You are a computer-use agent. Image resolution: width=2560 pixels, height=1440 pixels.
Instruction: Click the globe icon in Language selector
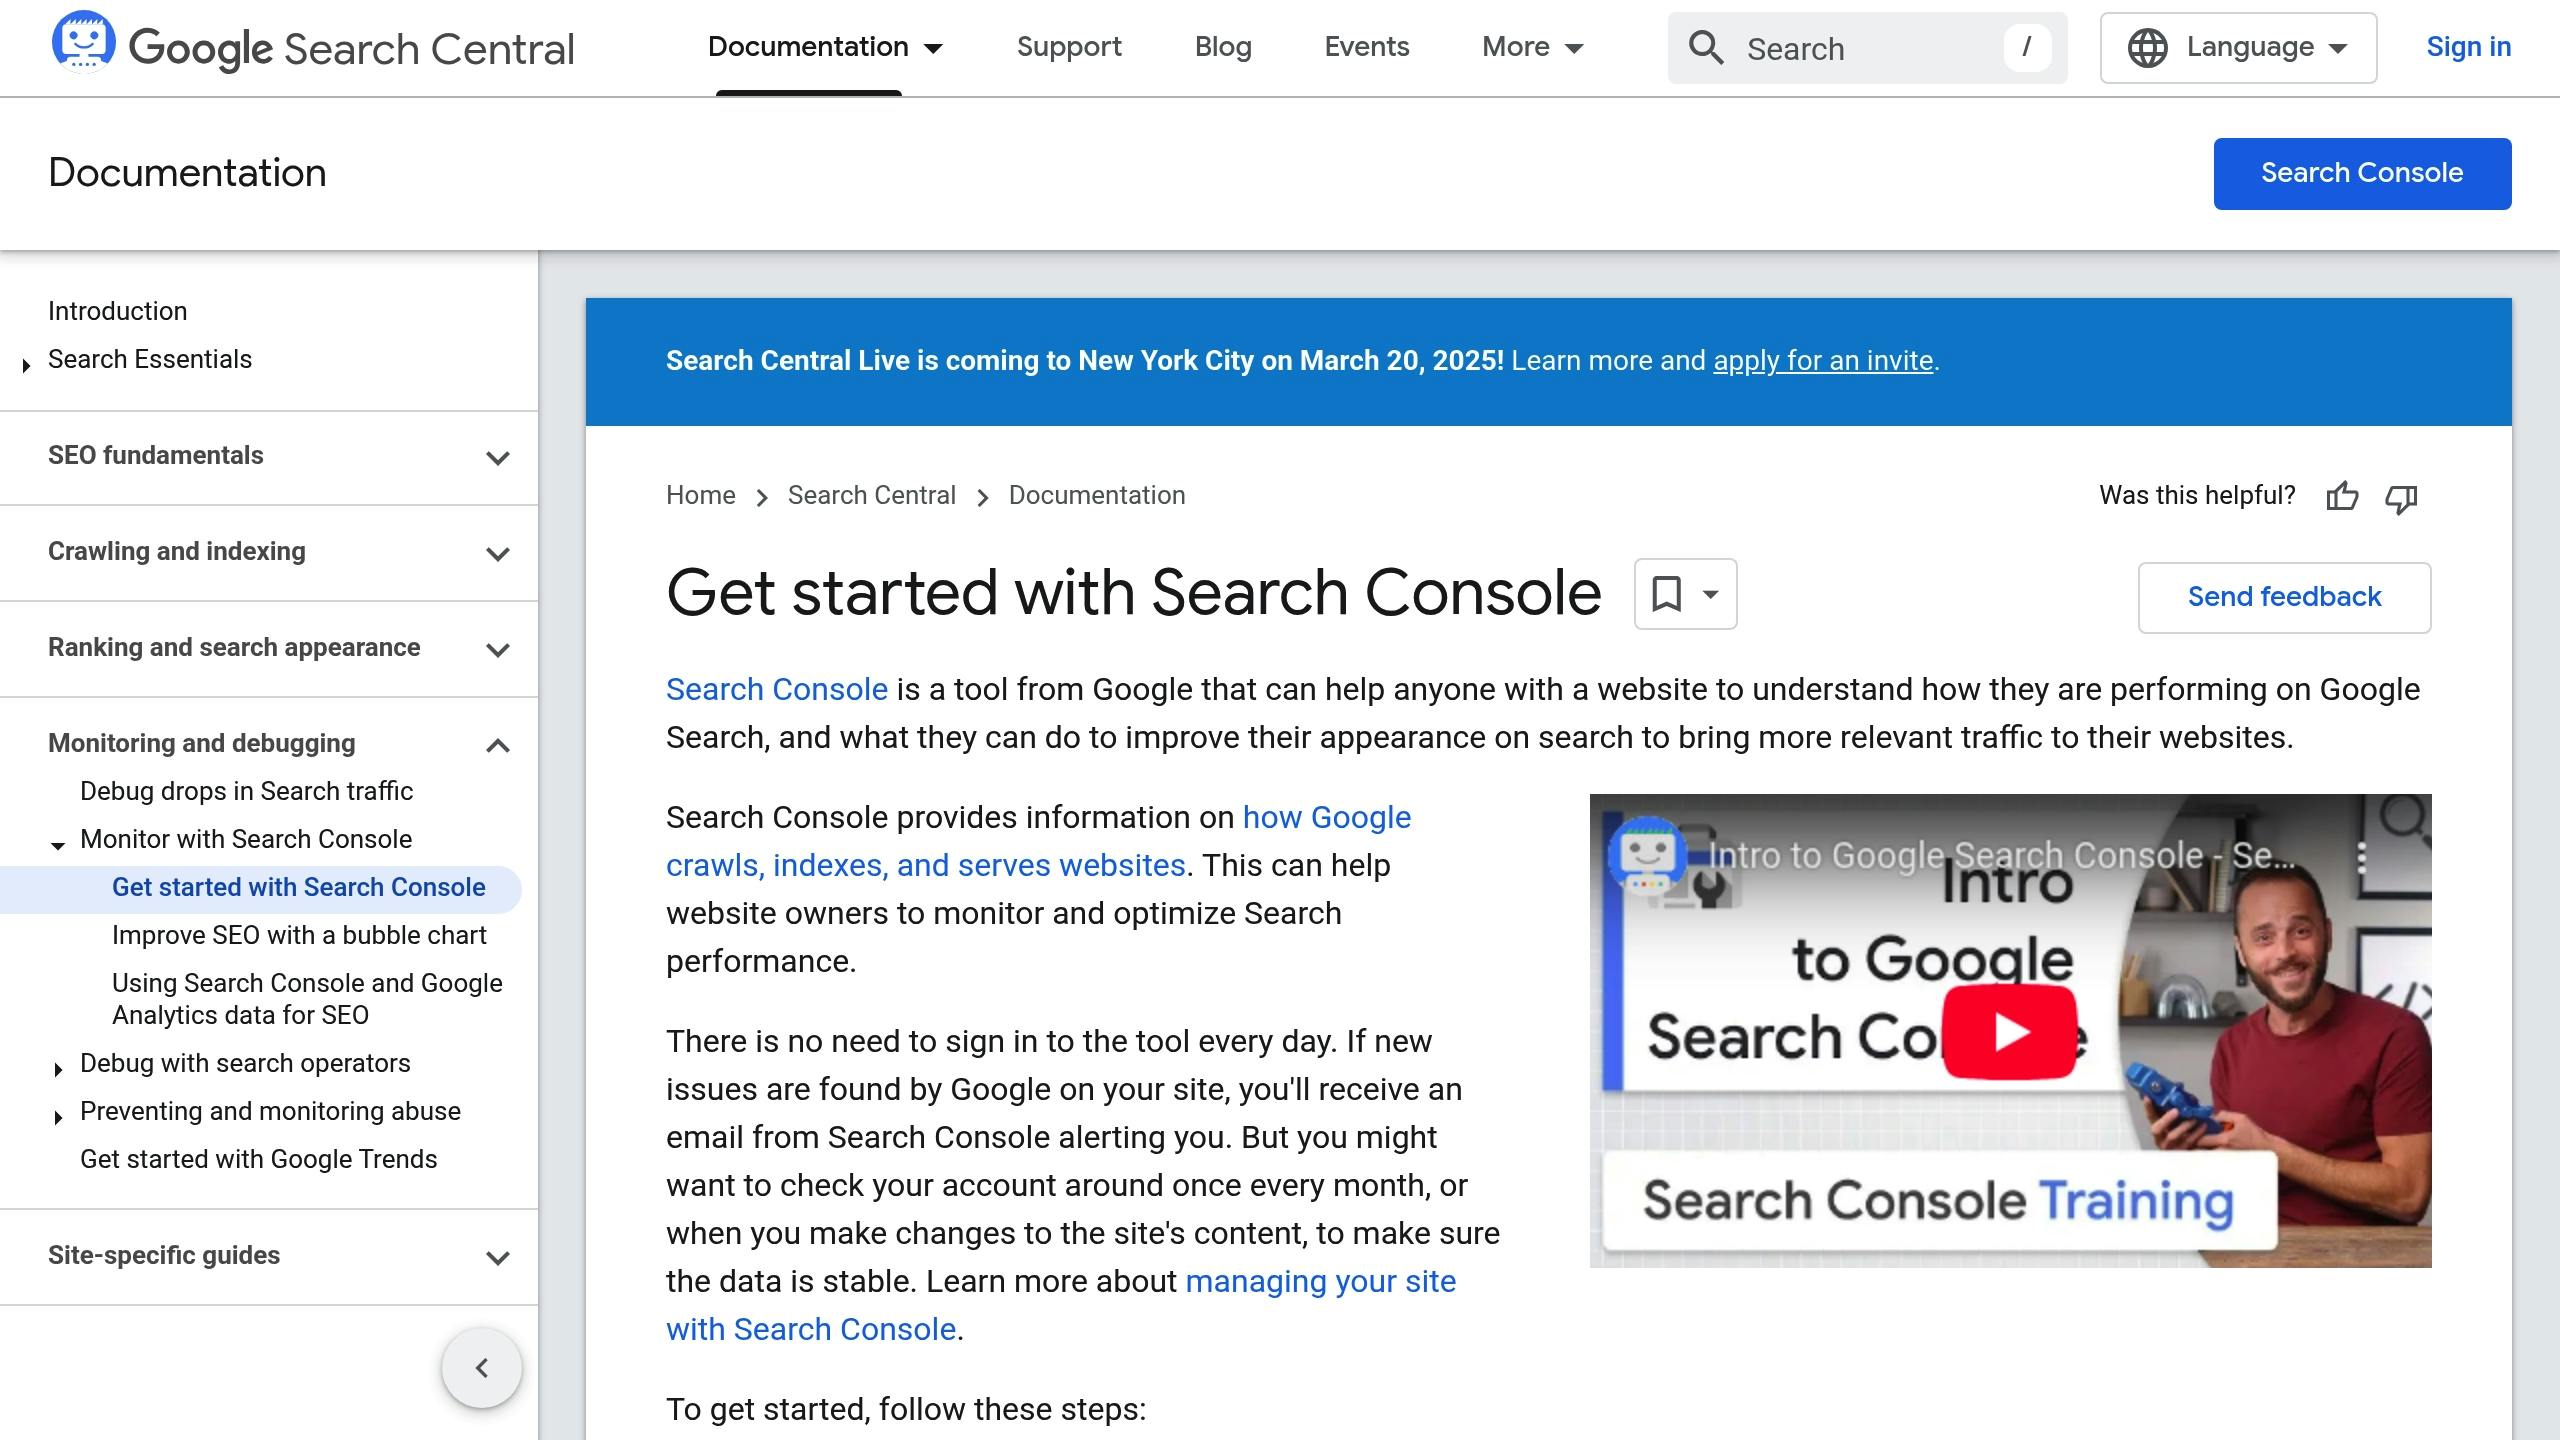[2147, 48]
